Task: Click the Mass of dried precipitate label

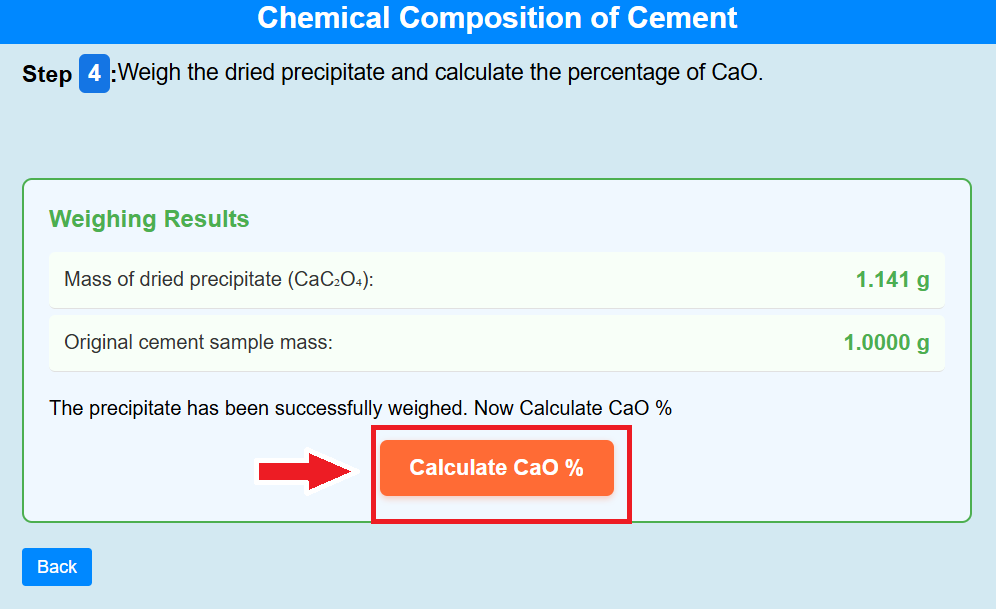Action: (x=218, y=280)
